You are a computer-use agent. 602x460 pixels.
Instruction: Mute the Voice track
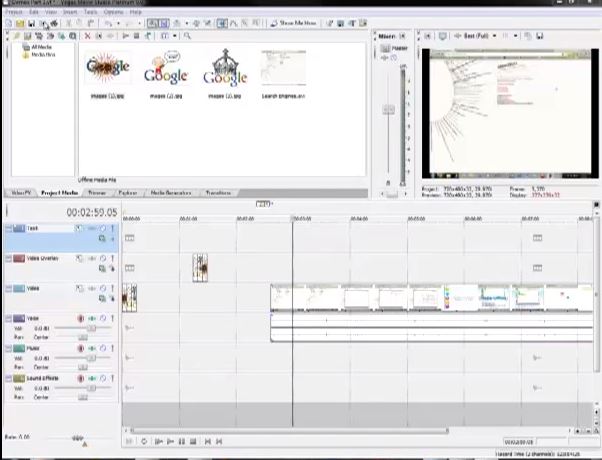103,318
